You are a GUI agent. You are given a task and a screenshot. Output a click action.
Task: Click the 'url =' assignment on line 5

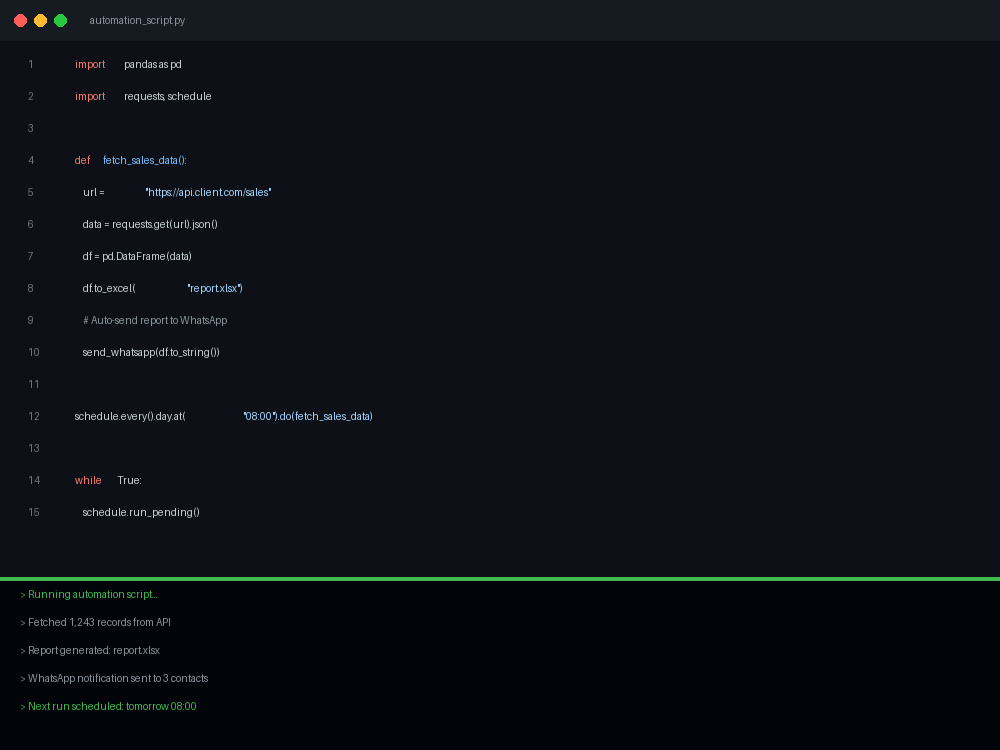[x=94, y=192]
